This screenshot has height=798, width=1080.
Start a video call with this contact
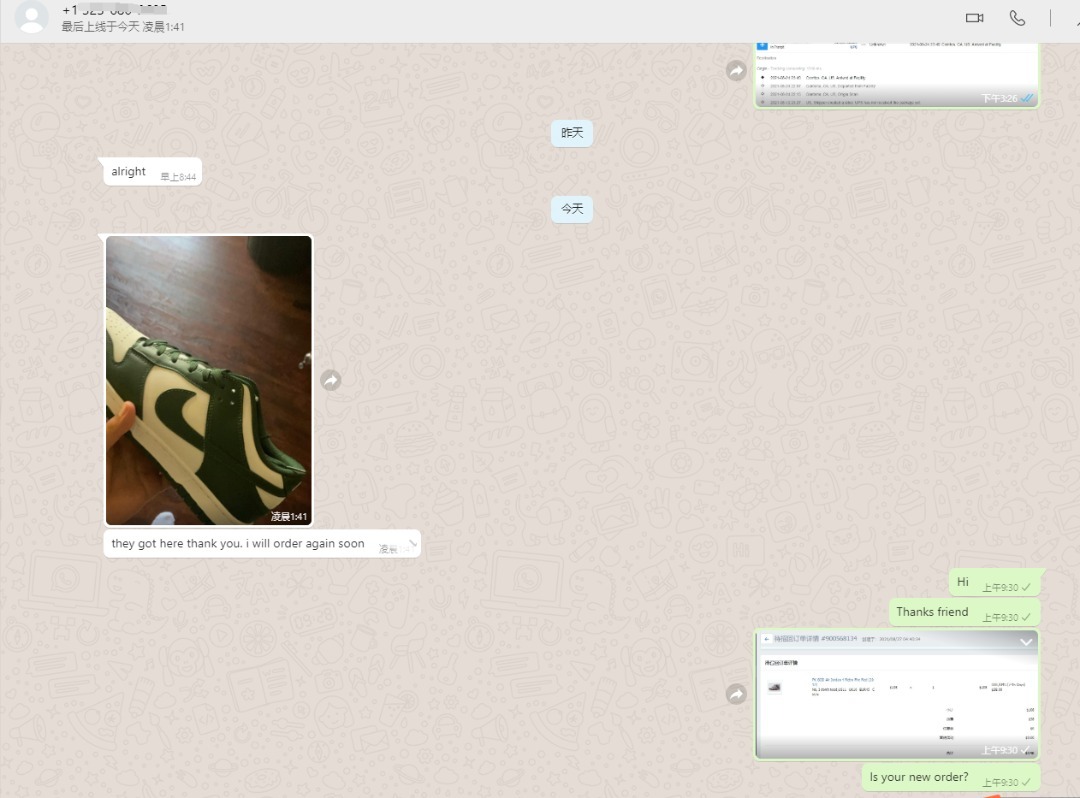point(974,18)
